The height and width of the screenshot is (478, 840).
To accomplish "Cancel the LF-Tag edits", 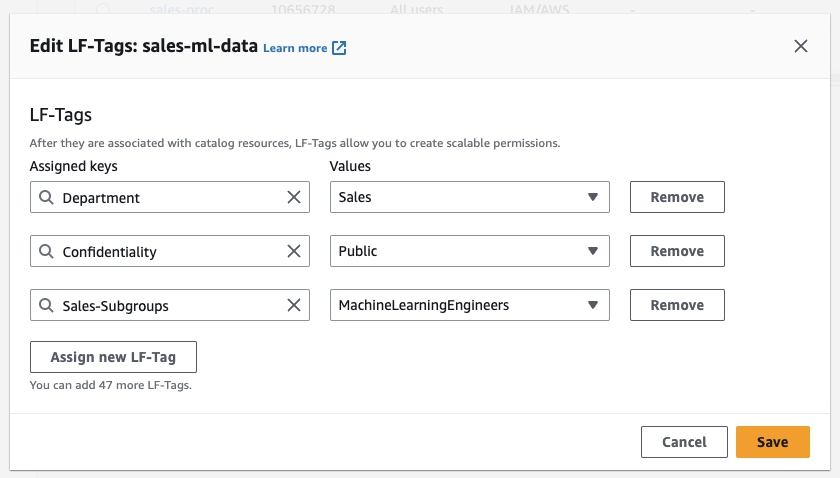I will (x=684, y=442).
